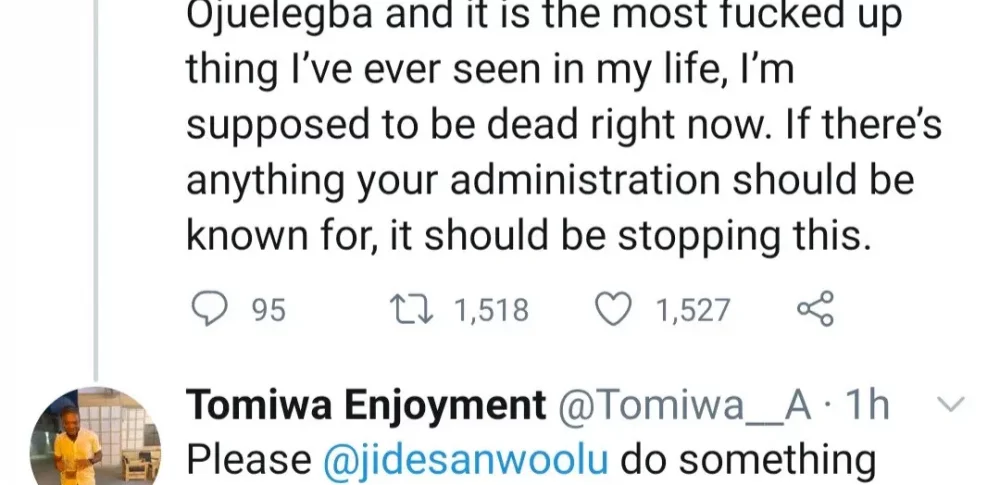
Task: Open the share icon on the tweet
Action: (815, 310)
